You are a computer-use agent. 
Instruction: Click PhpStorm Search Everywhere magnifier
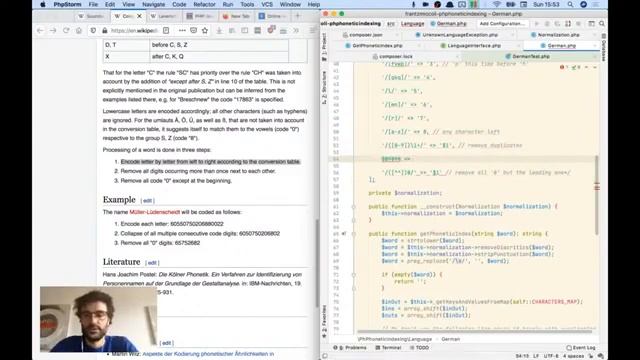tap(602, 24)
